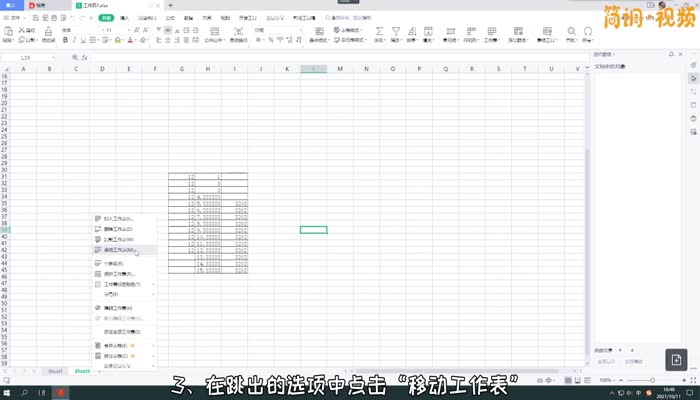Open the WPS app on the taskbar
700x400 pixels.
pos(60,393)
